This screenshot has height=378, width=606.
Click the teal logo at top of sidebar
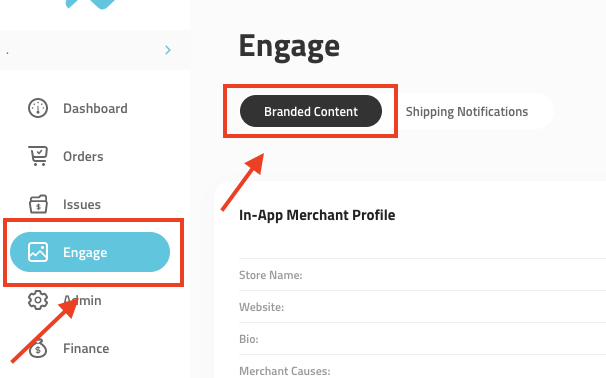pyautogui.click(x=91, y=4)
